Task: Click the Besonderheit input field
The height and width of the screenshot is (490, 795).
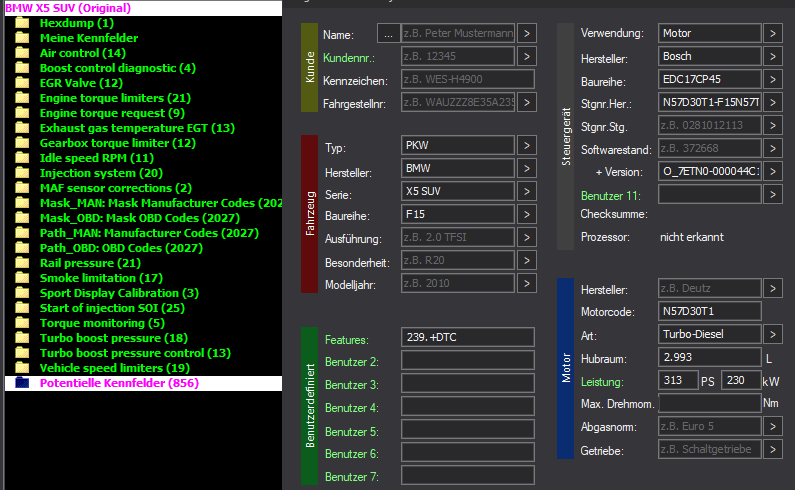Action: [x=458, y=261]
